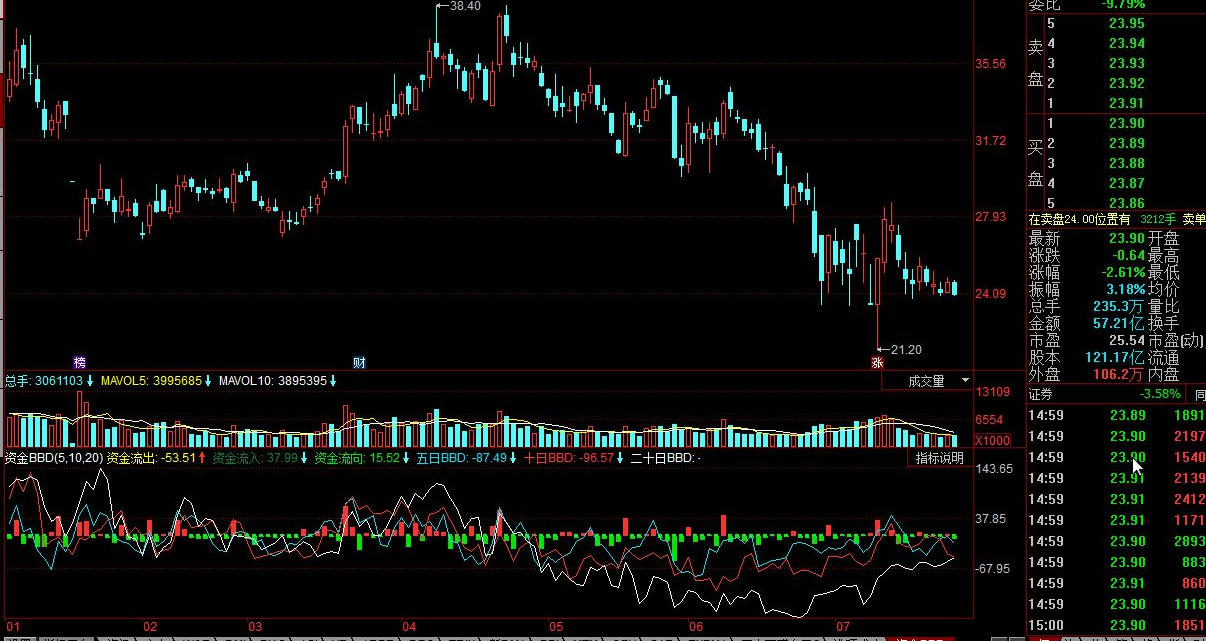
Task: Click the 24.09 price axis label
Action: point(991,293)
